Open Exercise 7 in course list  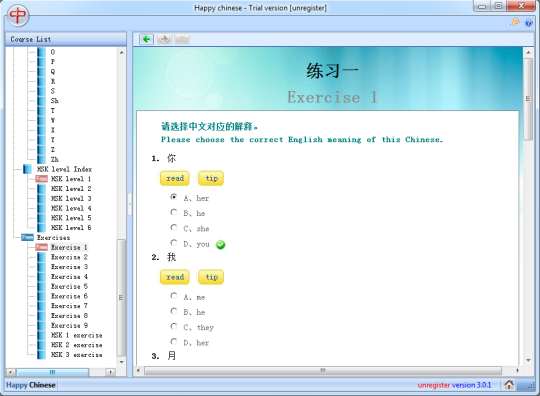[x=69, y=306]
